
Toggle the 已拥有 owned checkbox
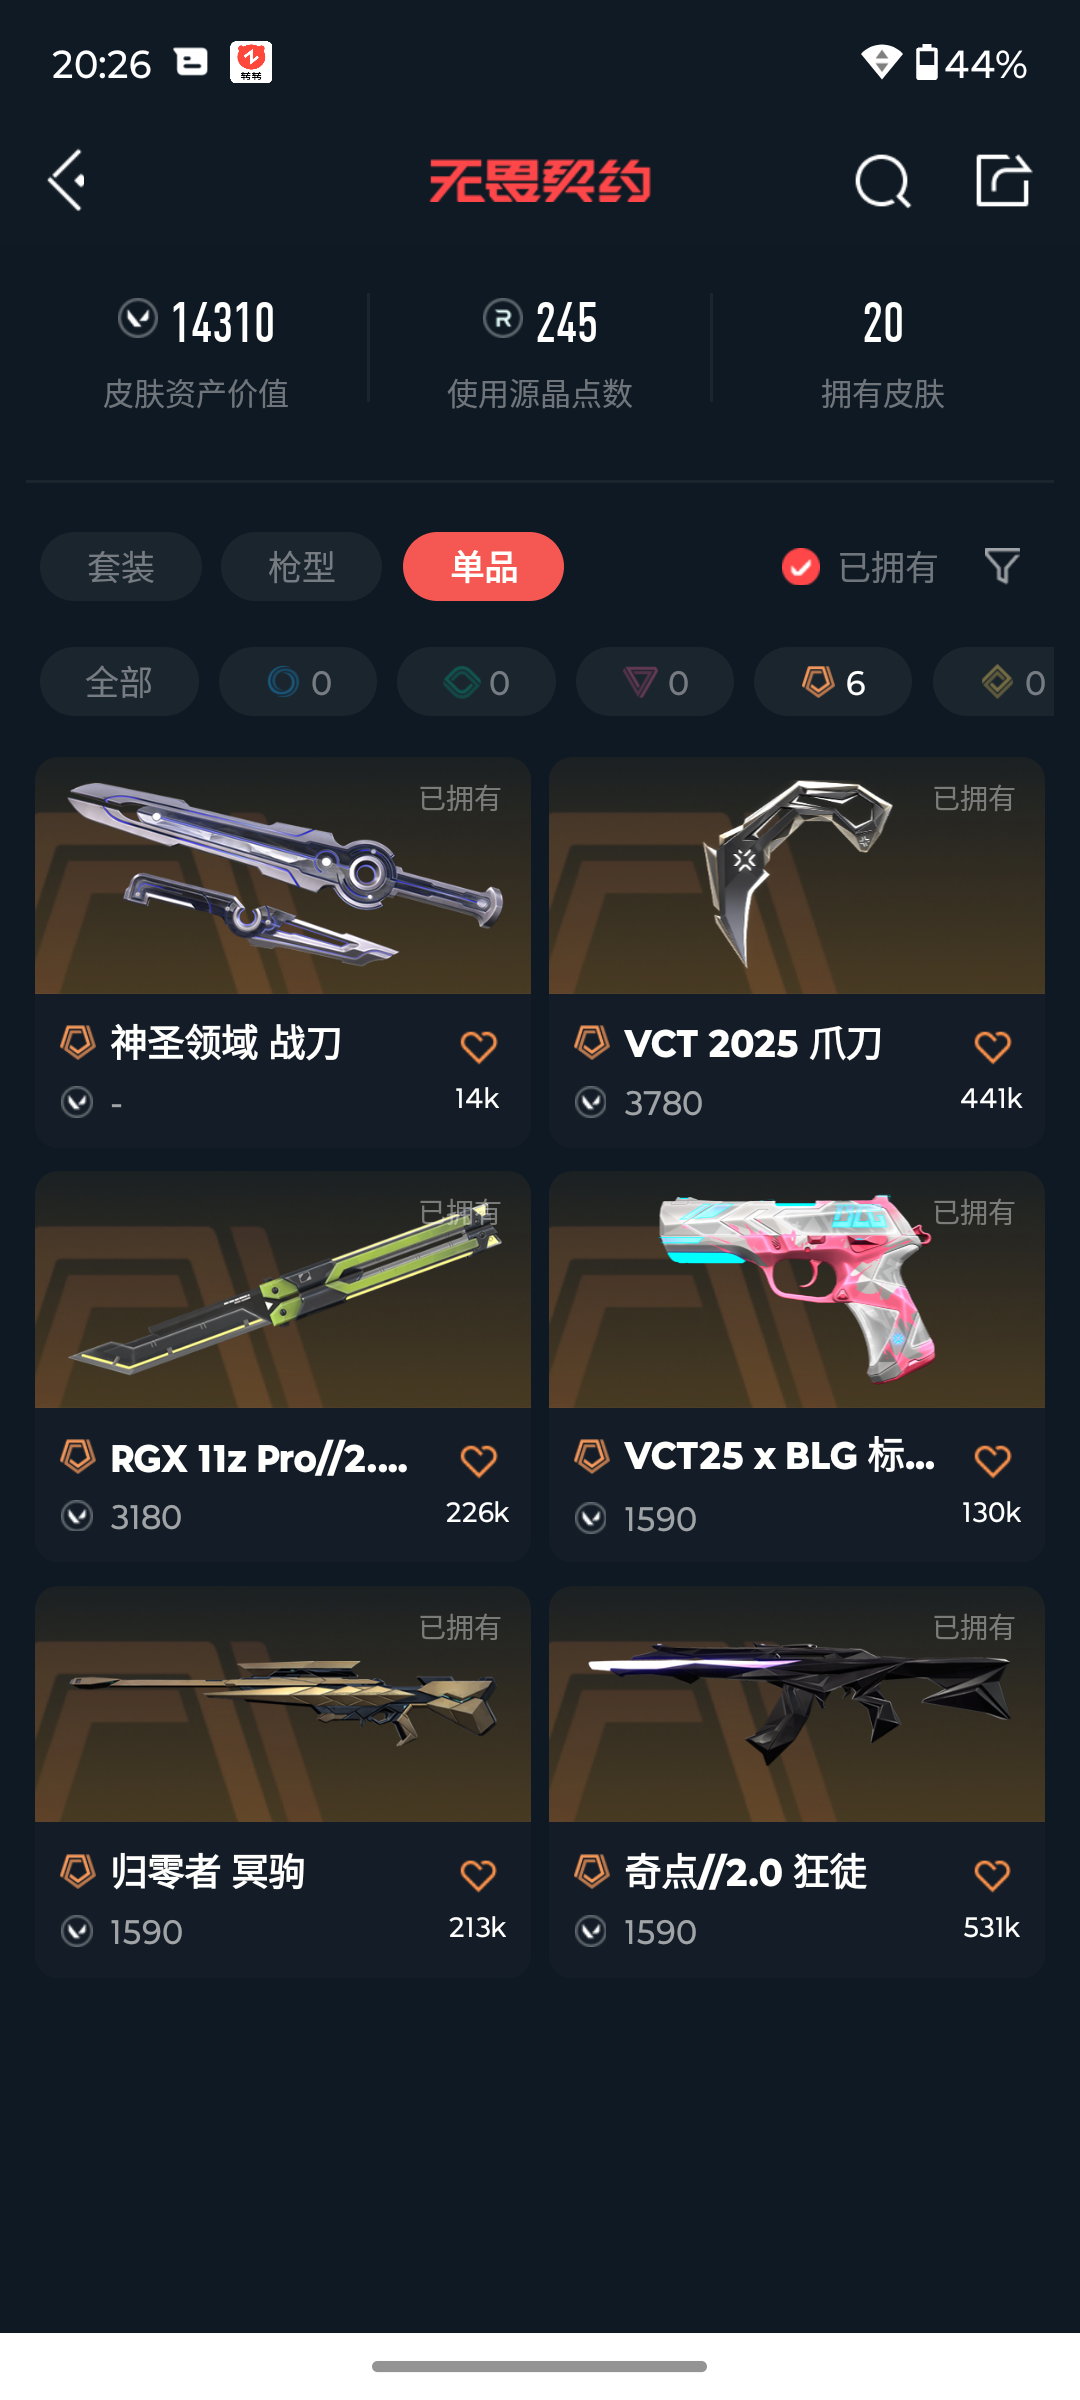point(800,567)
